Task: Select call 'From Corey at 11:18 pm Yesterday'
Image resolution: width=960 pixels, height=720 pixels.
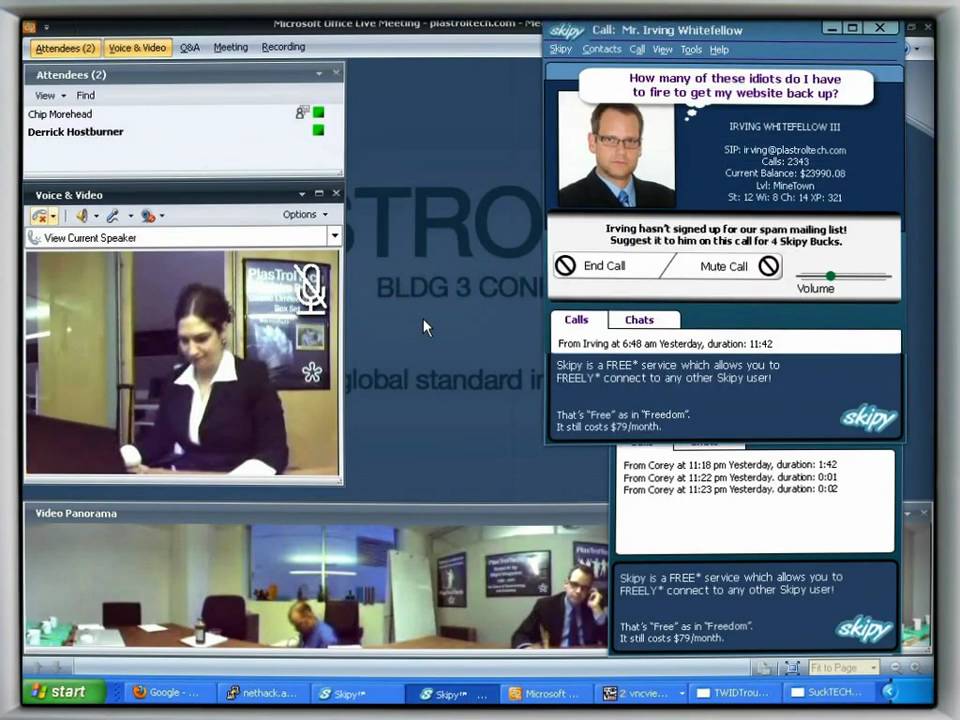Action: point(730,465)
